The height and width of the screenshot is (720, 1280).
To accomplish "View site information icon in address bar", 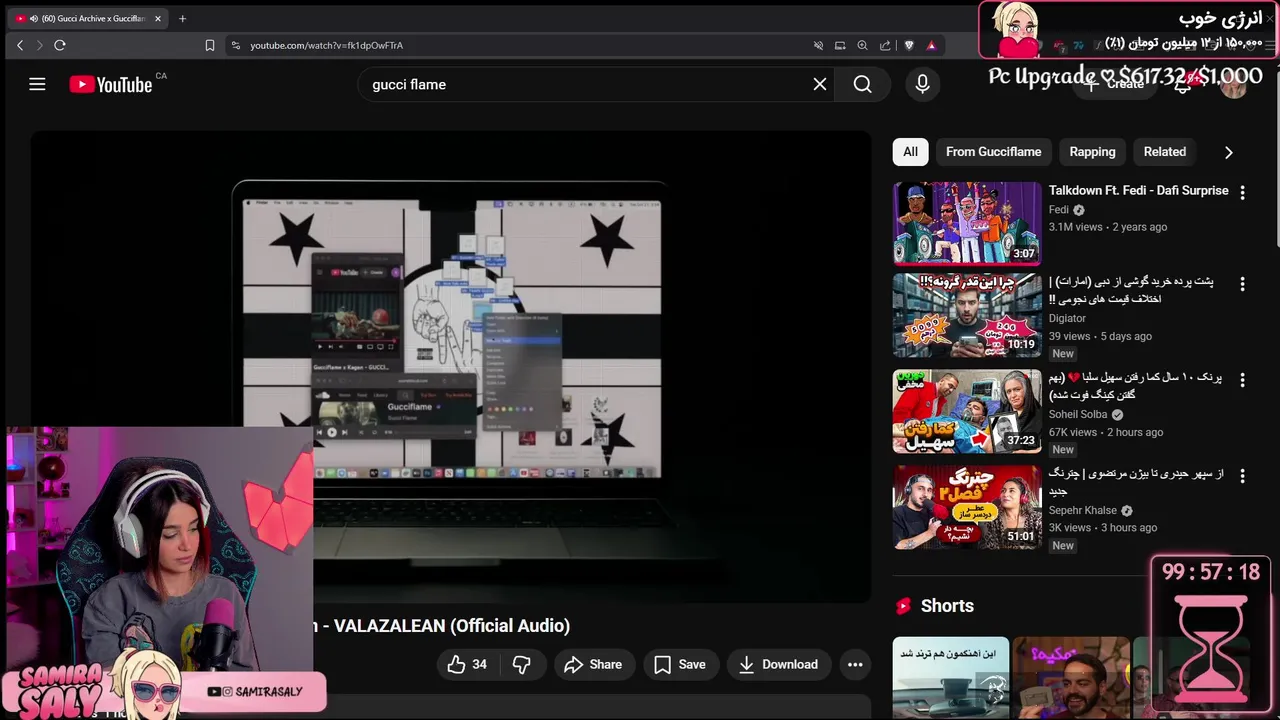I will pos(235,45).
